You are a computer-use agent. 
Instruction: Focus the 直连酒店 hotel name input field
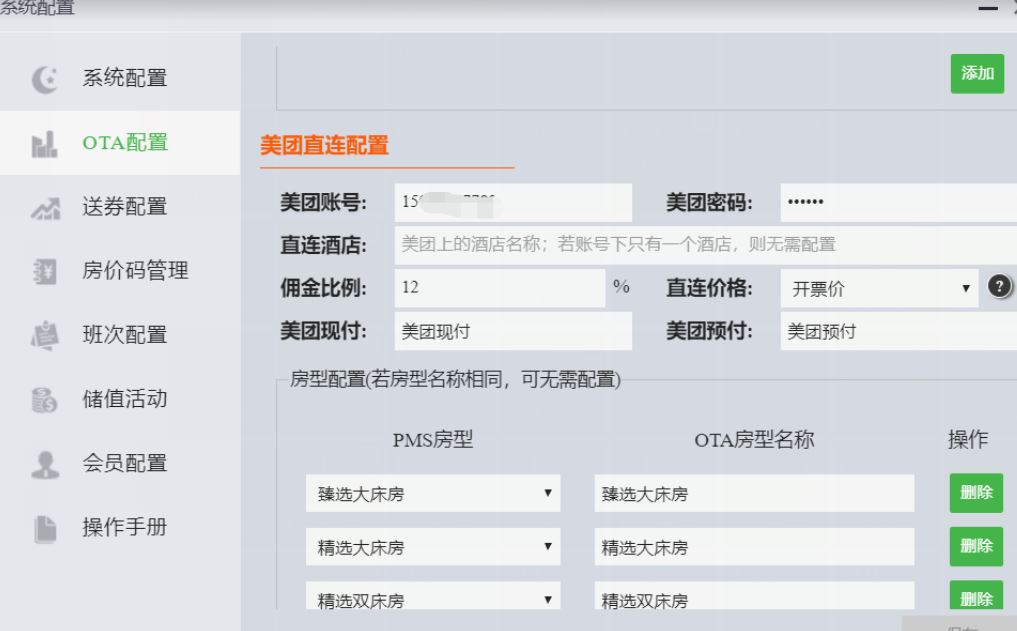pyautogui.click(x=700, y=245)
